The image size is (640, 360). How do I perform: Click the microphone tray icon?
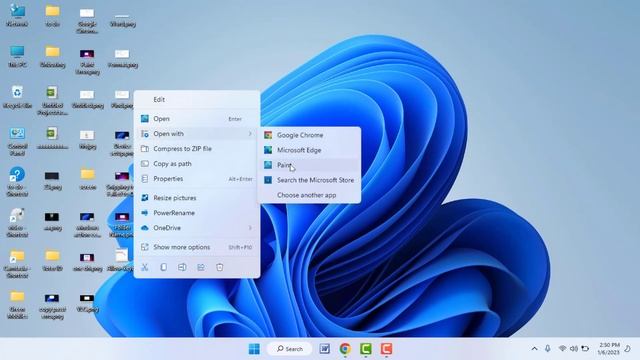(x=548, y=349)
